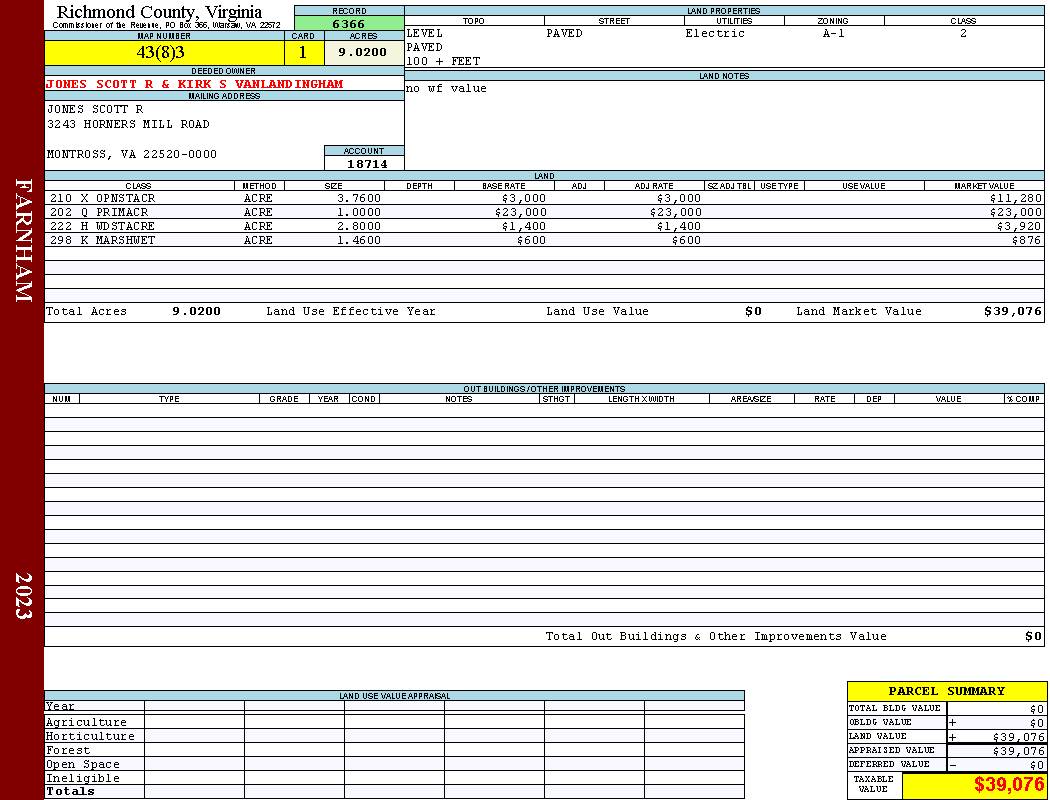1050x800 pixels.
Task: Click the acres value 9.0200 field
Action: 363,52
